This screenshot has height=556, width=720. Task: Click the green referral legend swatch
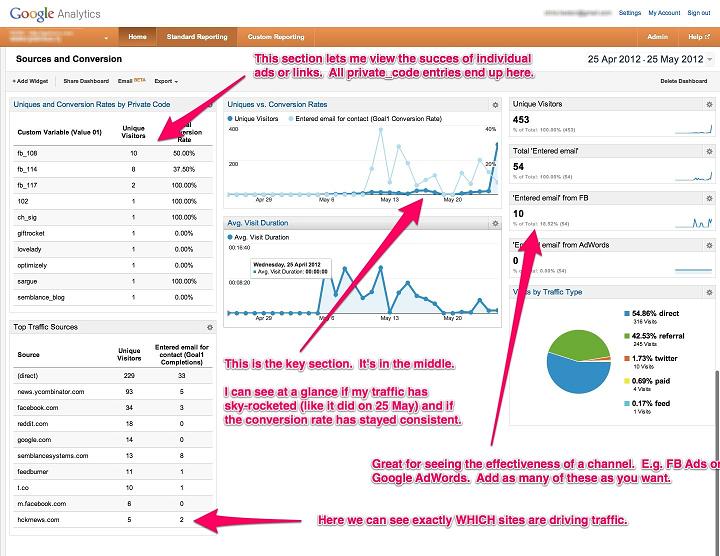(x=627, y=336)
